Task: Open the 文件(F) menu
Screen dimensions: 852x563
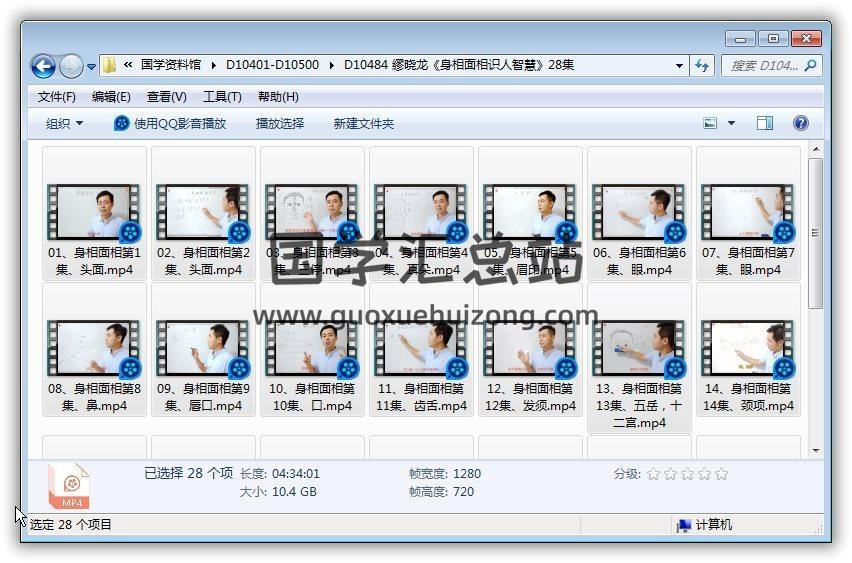Action: click(57, 97)
